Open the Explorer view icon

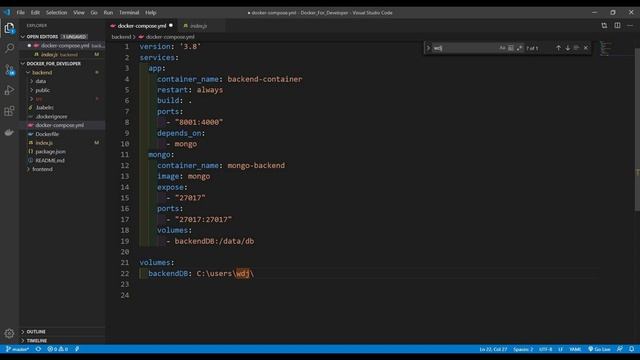[x=9, y=28]
